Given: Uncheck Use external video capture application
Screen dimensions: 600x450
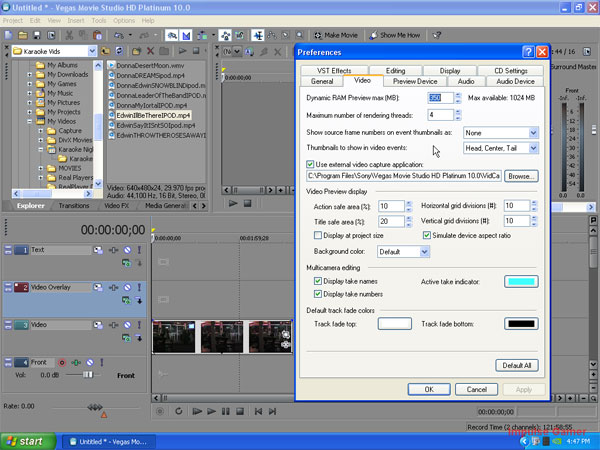Looking at the screenshot, I should 310,164.
